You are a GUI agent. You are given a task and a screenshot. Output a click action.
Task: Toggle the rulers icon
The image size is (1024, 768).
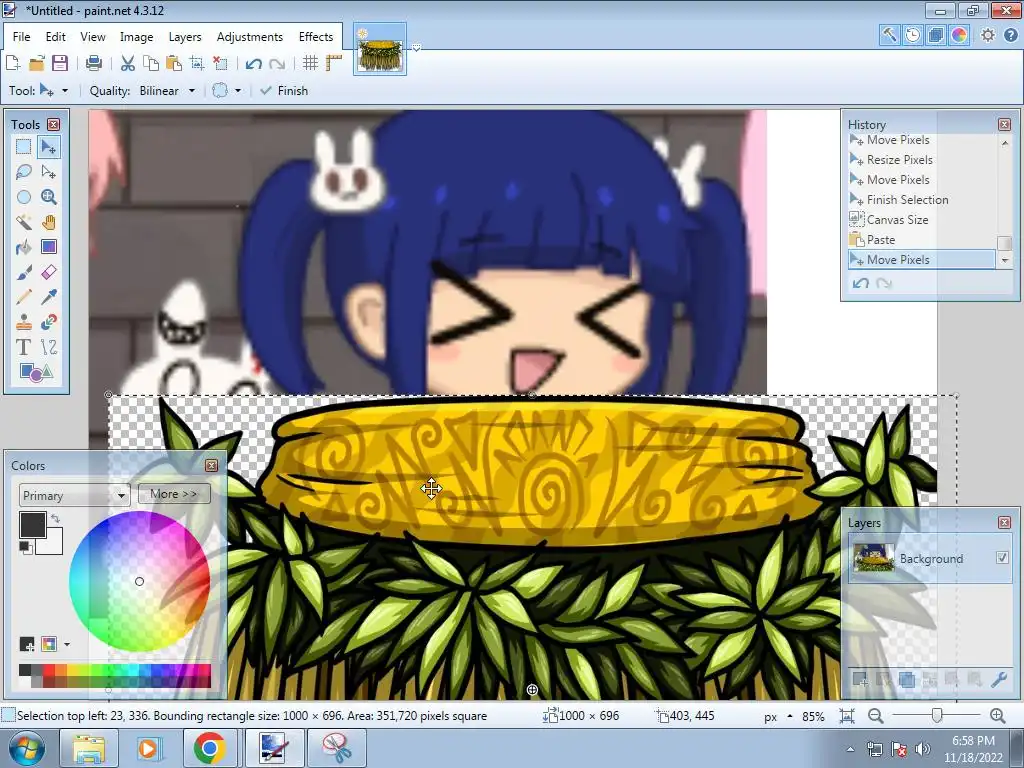pos(334,63)
